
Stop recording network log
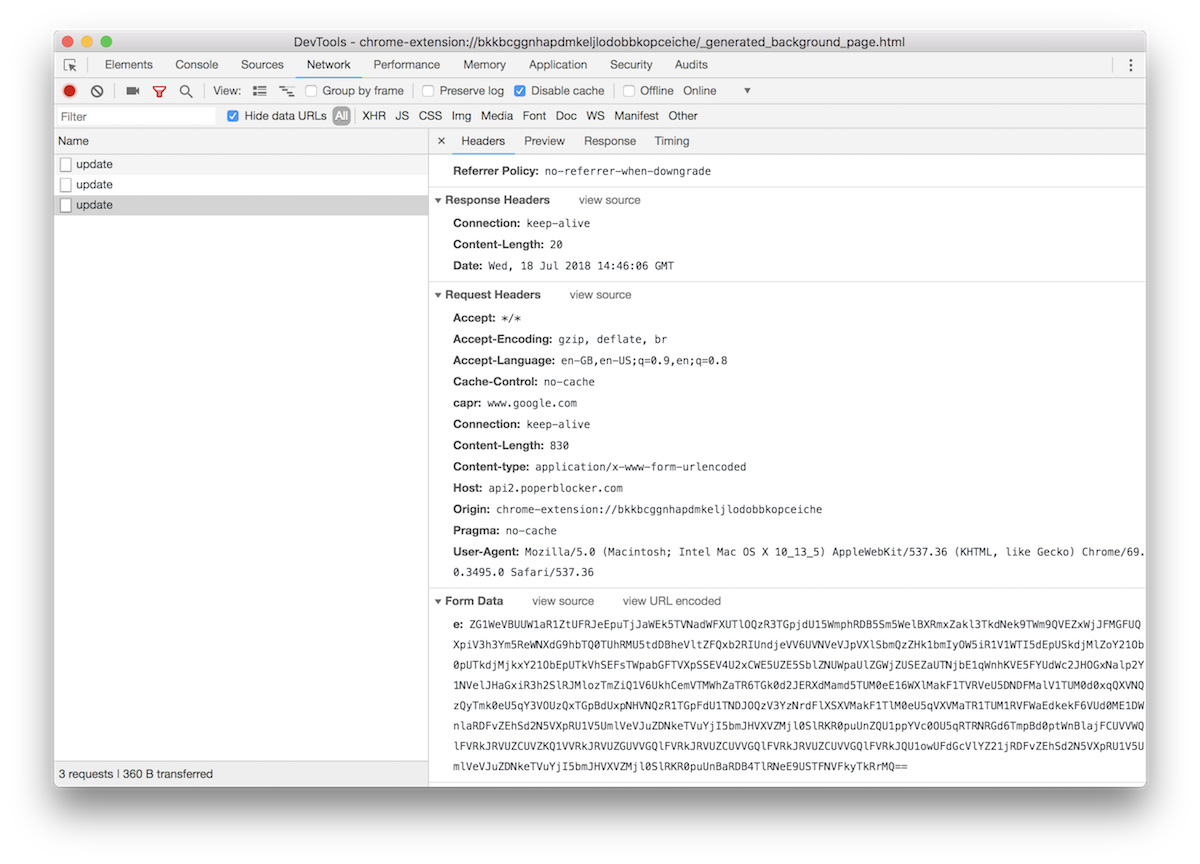tap(70, 91)
